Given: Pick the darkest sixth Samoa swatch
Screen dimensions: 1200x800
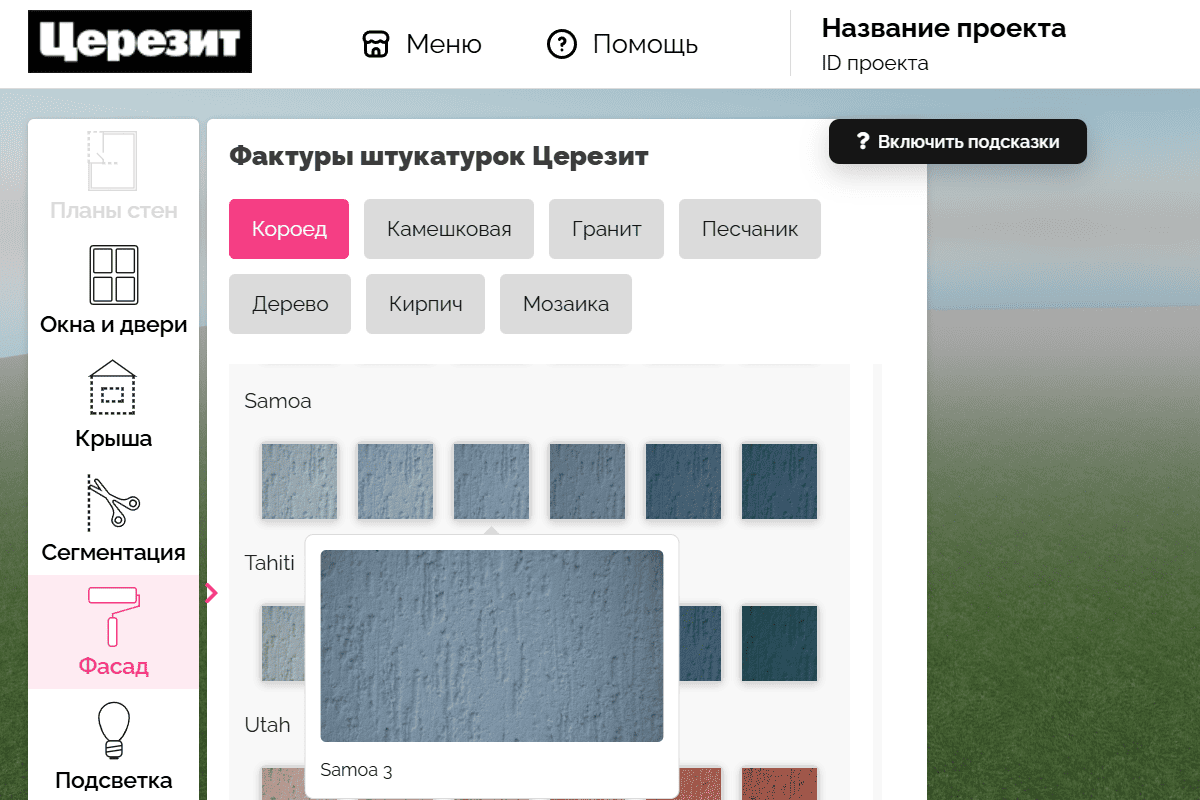Looking at the screenshot, I should 779,481.
